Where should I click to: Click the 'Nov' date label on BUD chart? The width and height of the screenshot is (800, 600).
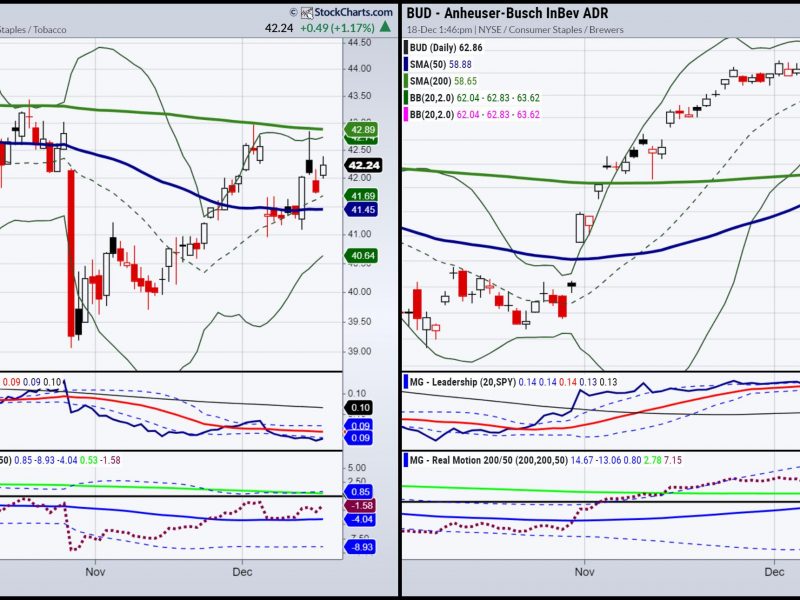point(584,572)
